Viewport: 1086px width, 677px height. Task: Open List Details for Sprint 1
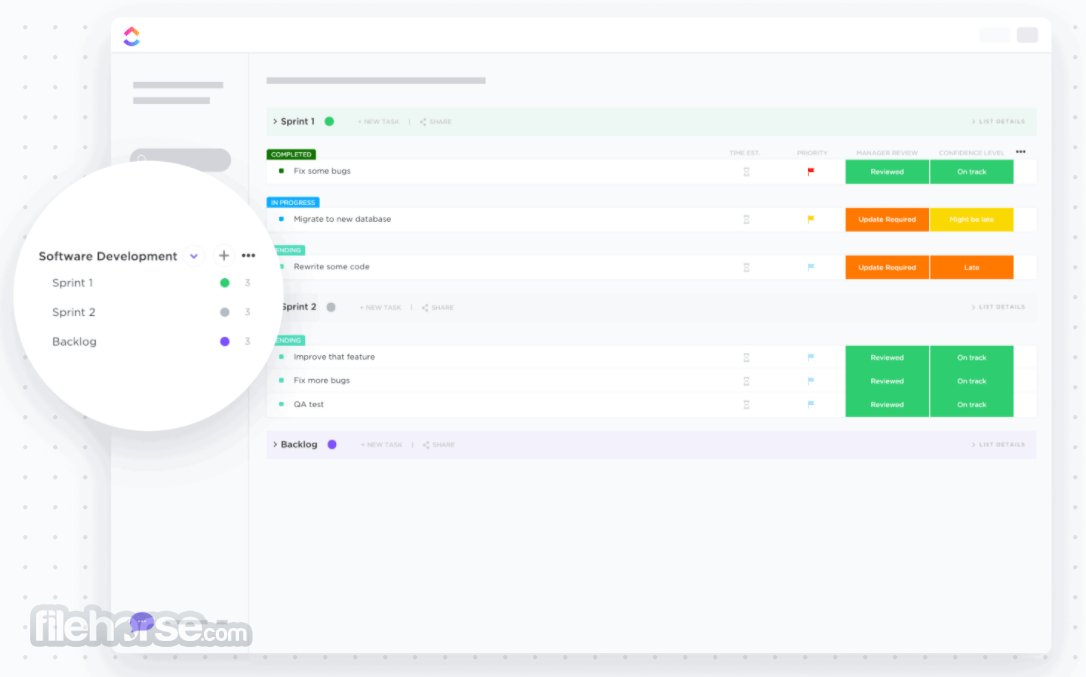coord(998,122)
